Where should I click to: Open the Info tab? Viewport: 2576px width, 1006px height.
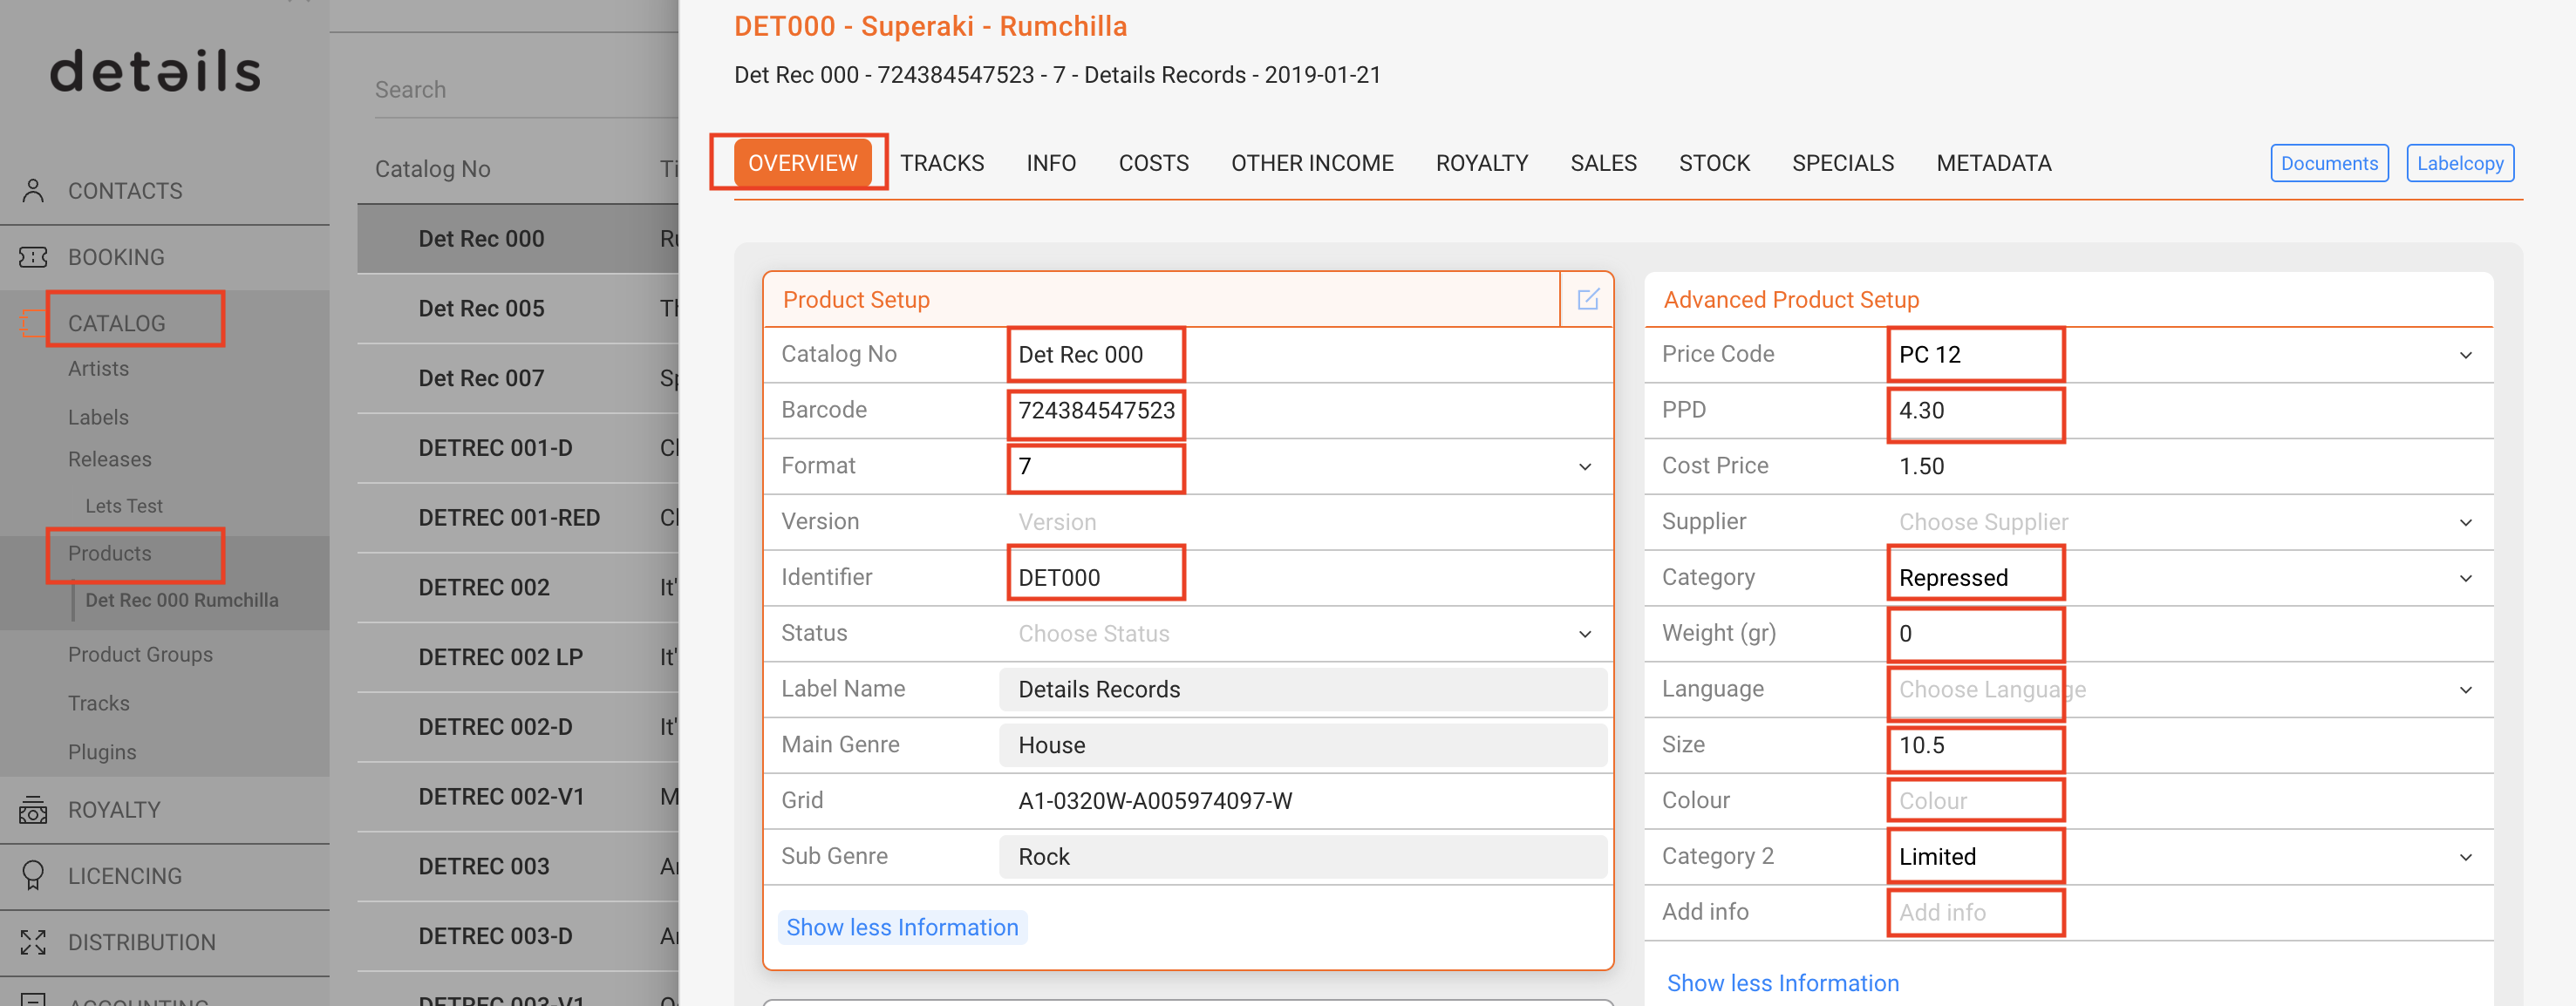point(1051,163)
